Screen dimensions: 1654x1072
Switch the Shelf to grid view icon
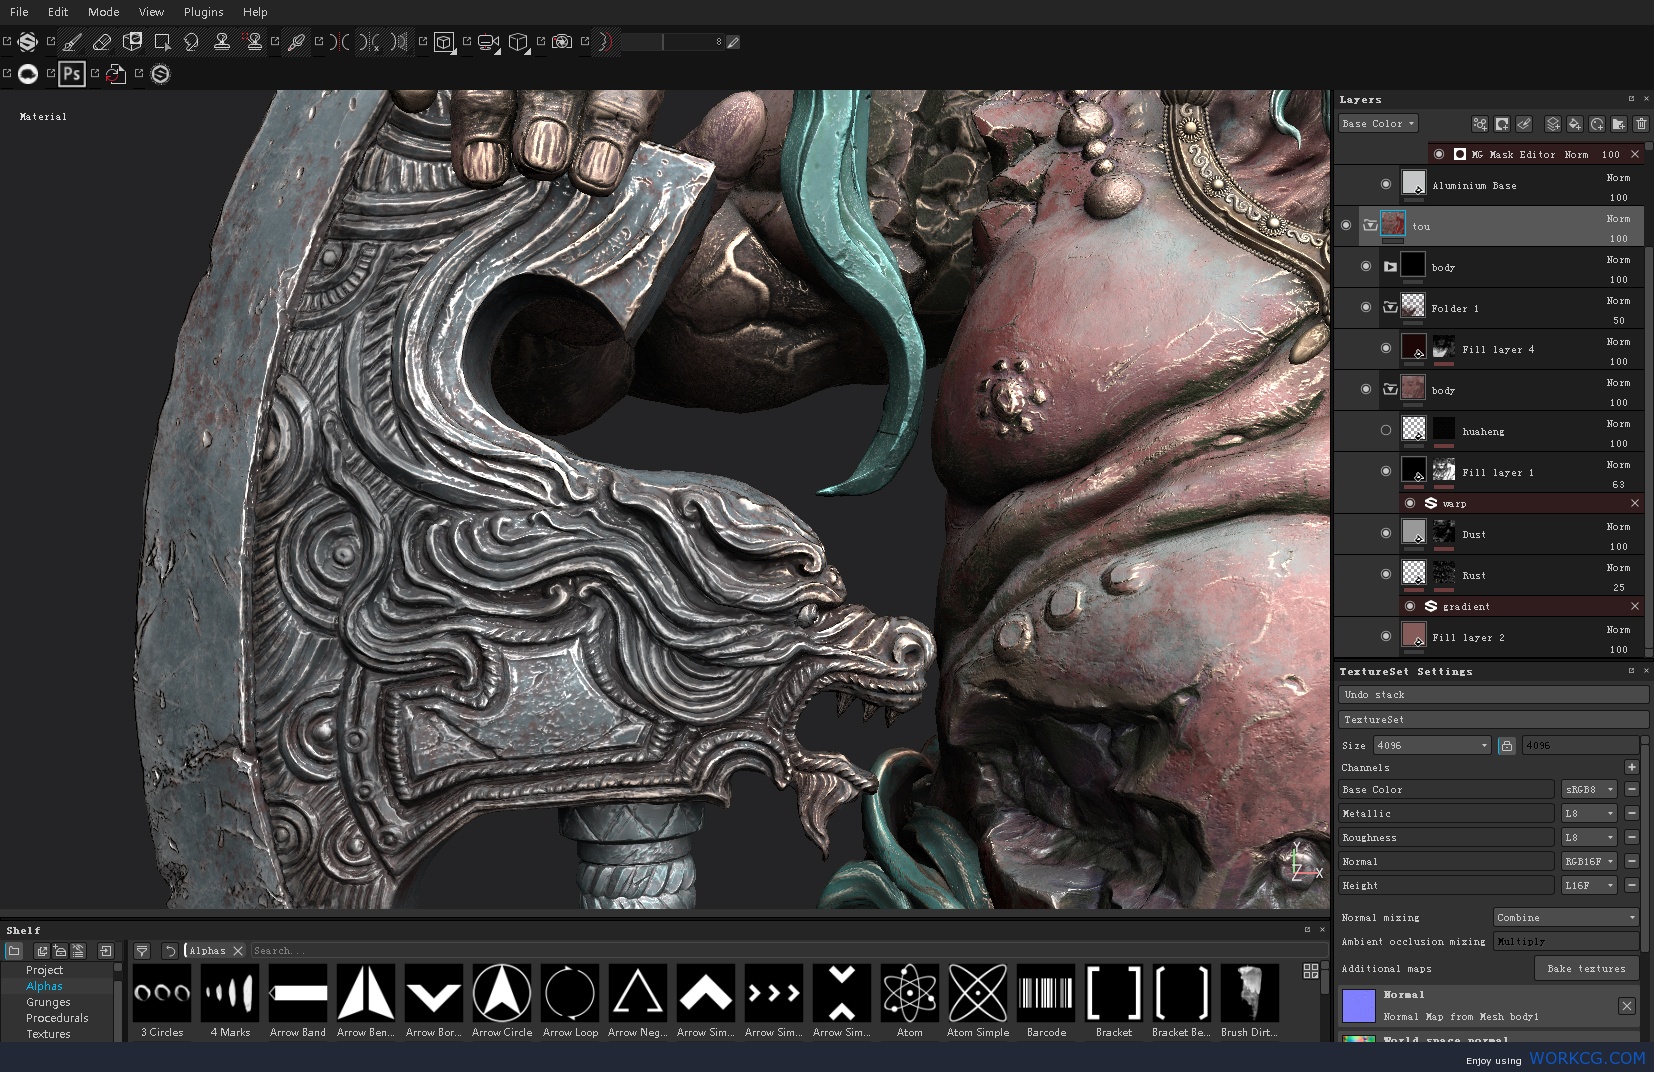[x=1311, y=971]
